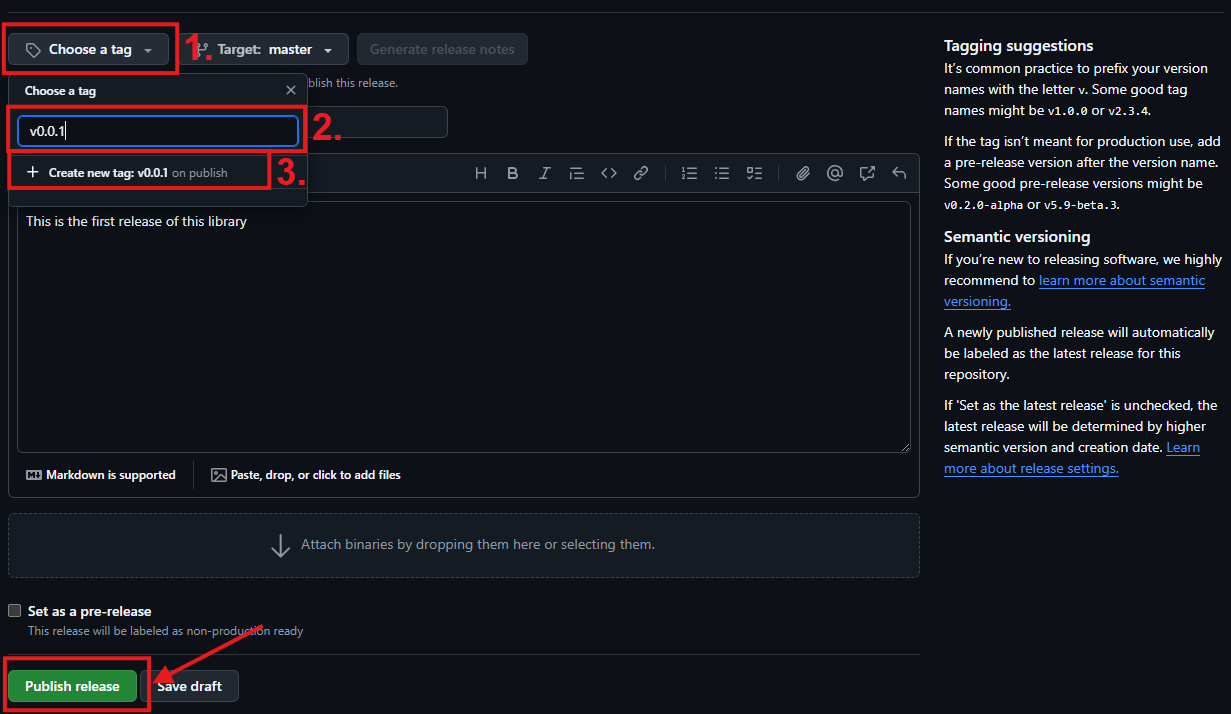Click the Save draft button
This screenshot has width=1231, height=714.
[189, 686]
